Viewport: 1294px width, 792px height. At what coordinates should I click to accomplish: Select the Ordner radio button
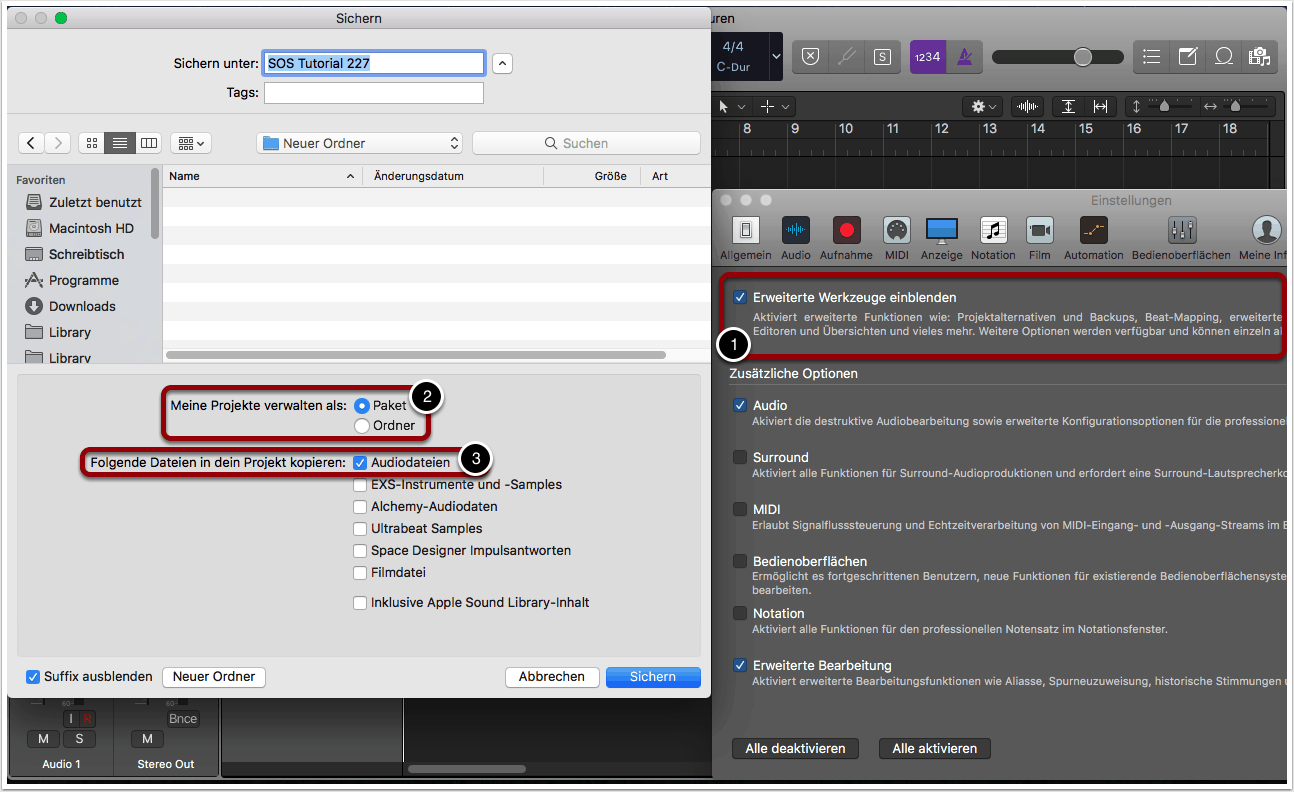pos(362,426)
